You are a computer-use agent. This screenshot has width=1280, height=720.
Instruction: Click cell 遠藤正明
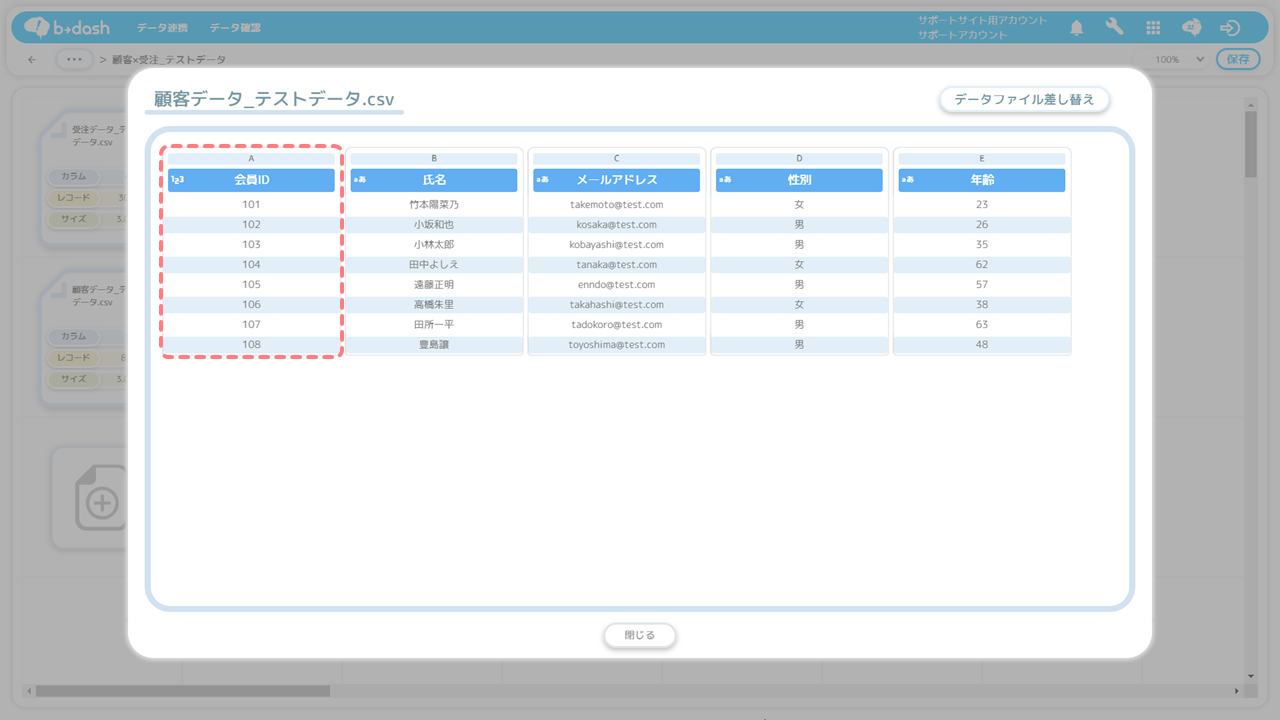(434, 285)
